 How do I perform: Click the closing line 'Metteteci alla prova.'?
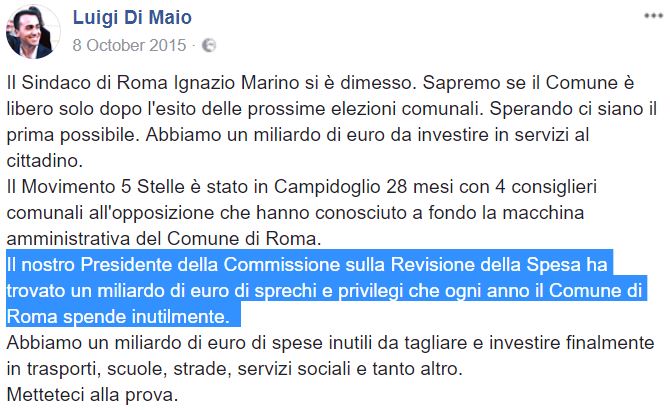[92, 395]
